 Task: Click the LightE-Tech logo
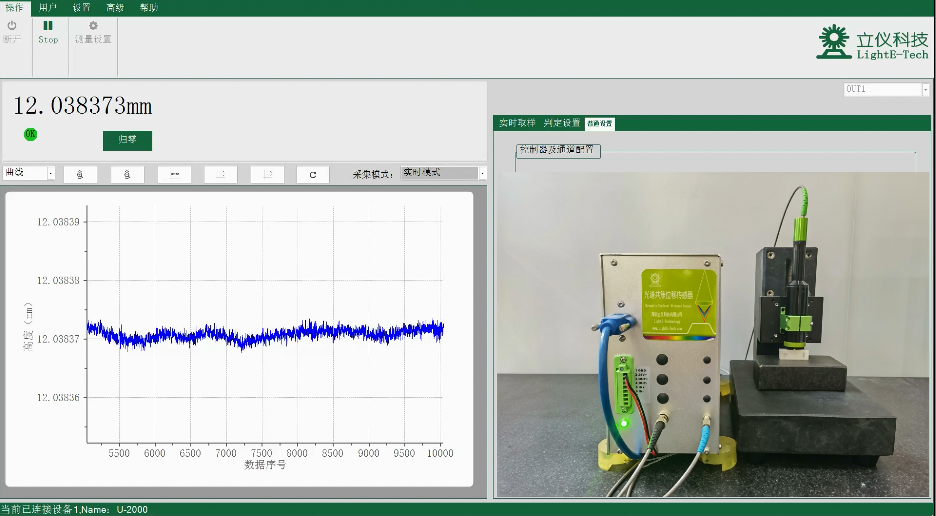(x=872, y=42)
